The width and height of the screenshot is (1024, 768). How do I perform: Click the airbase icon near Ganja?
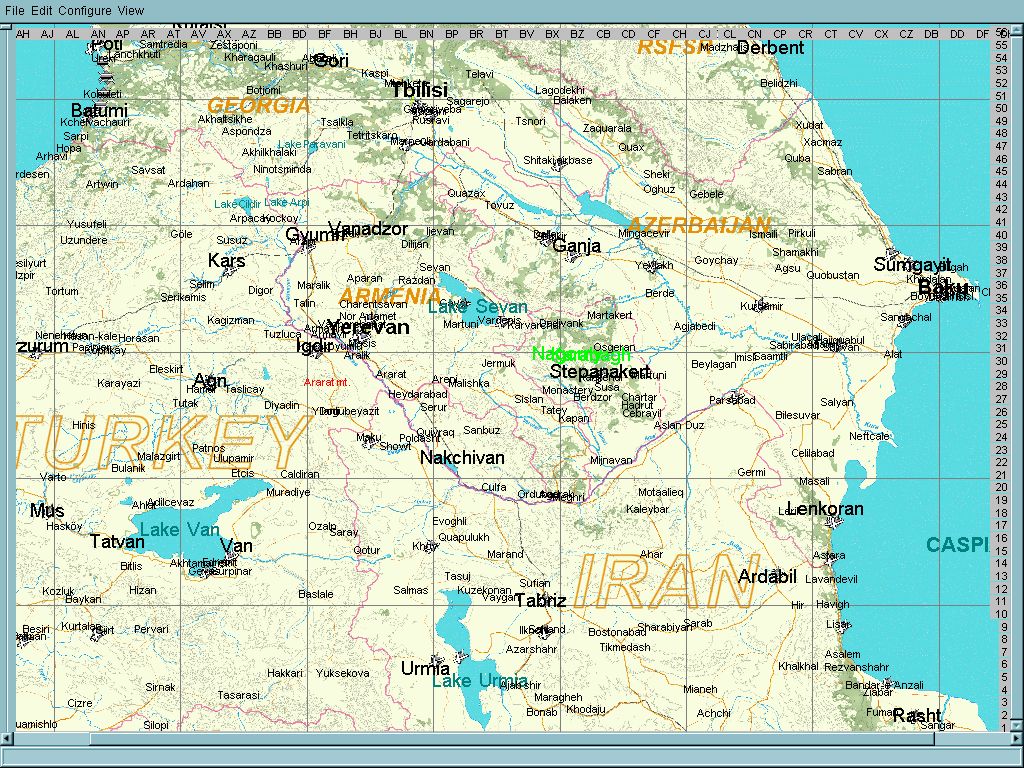572,257
